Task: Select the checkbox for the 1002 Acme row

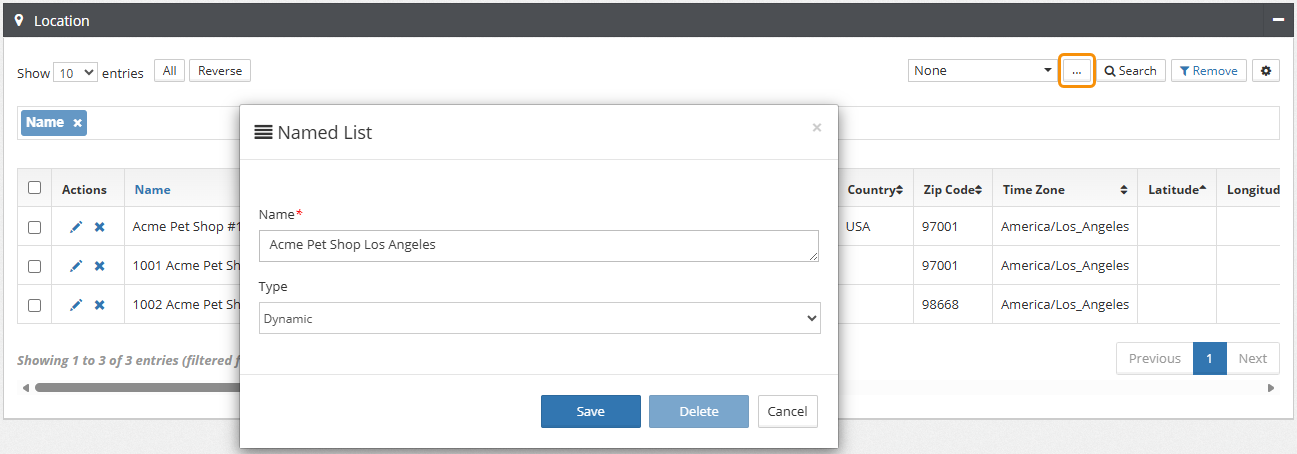Action: [x=35, y=305]
